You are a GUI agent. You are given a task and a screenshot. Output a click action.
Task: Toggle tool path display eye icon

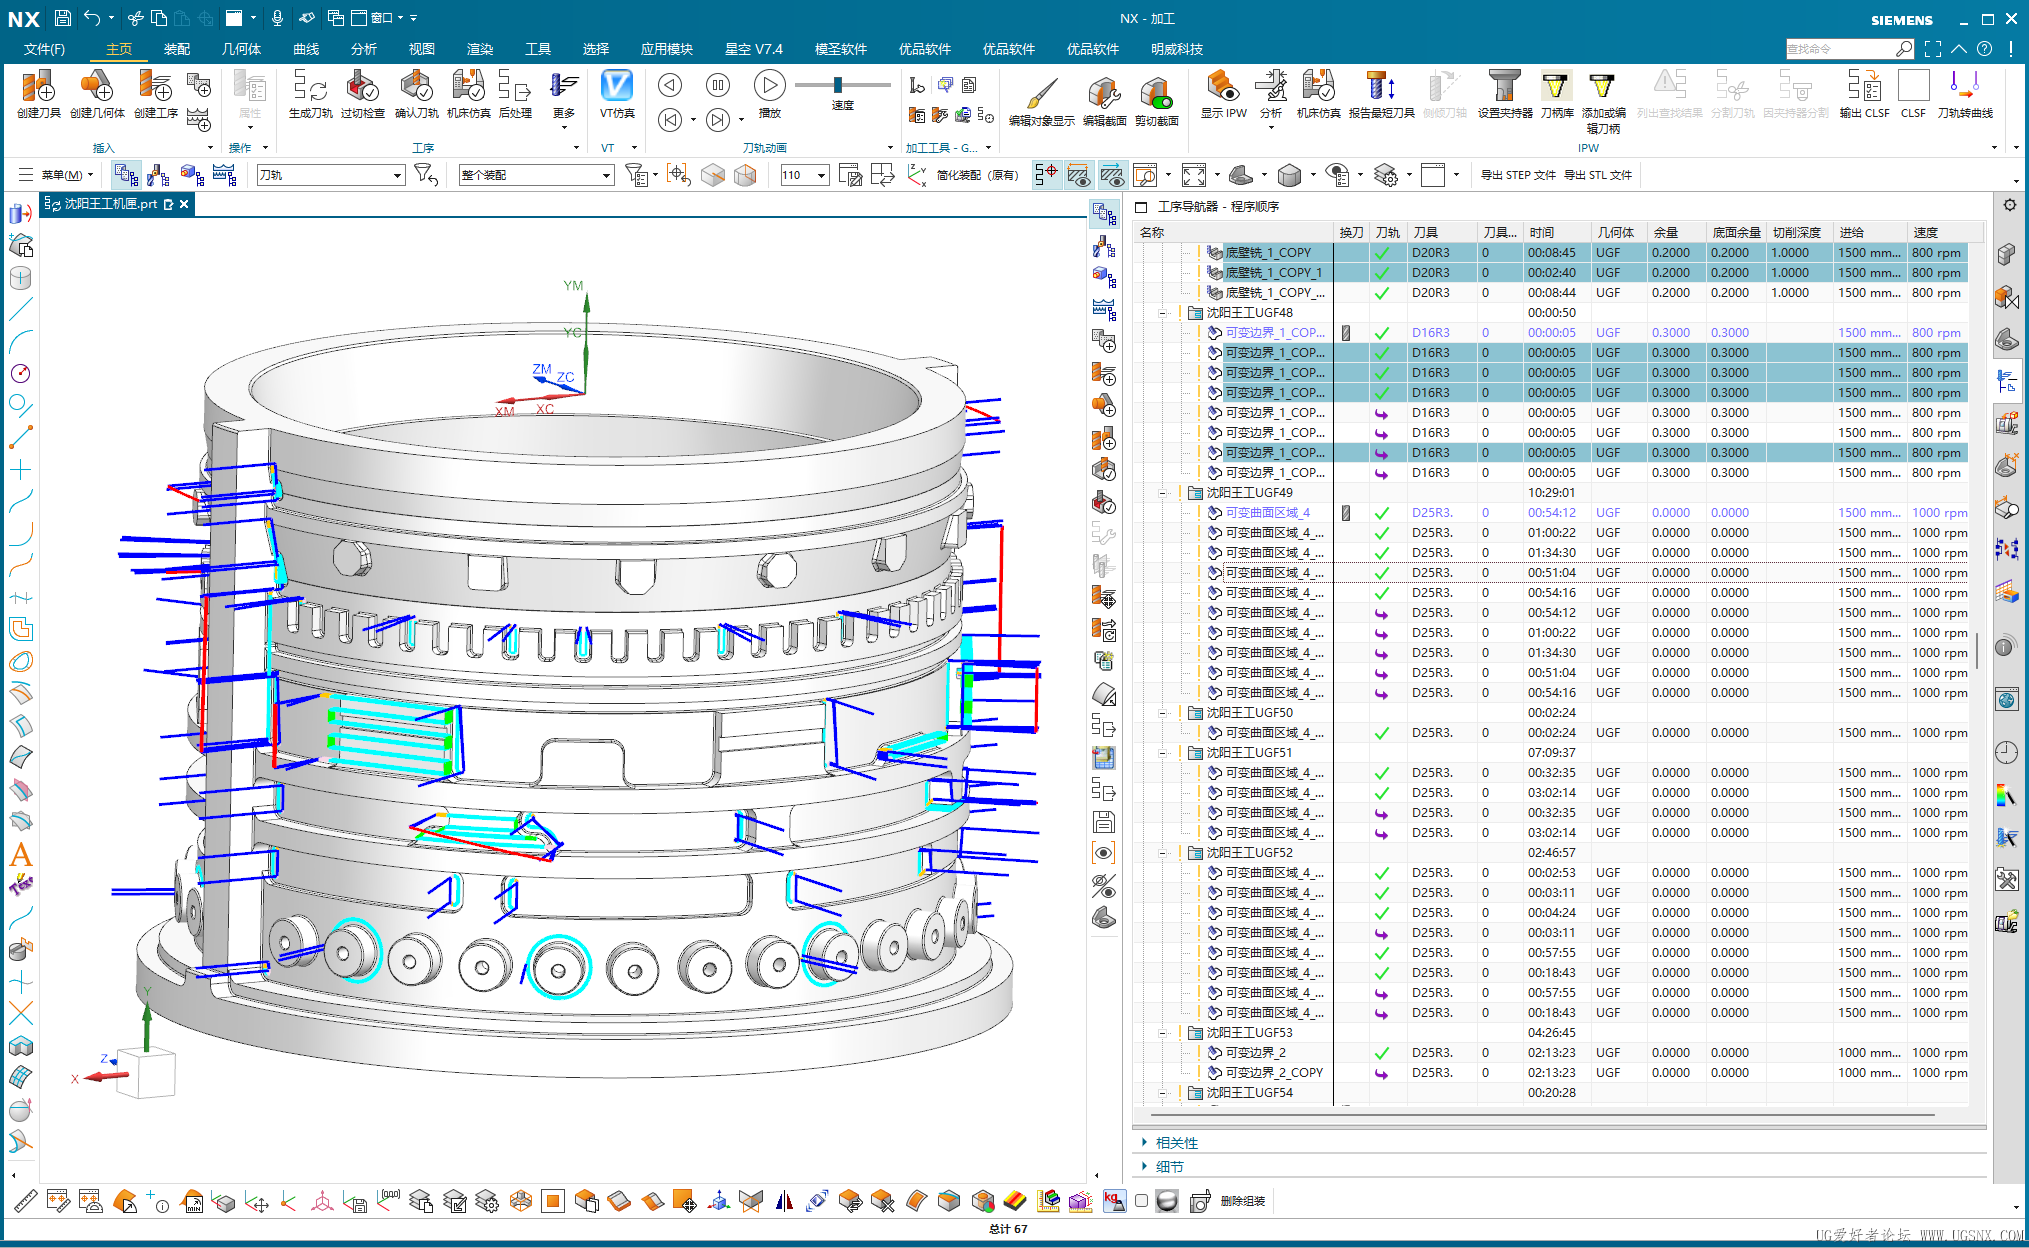1078,175
